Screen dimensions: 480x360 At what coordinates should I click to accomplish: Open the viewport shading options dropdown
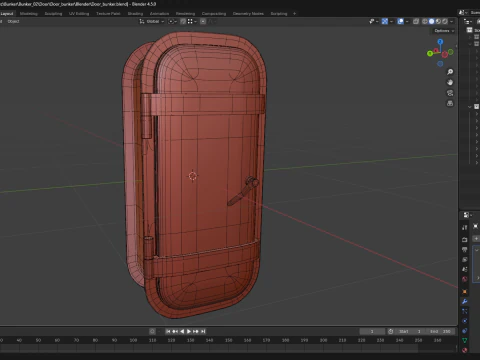click(x=451, y=21)
